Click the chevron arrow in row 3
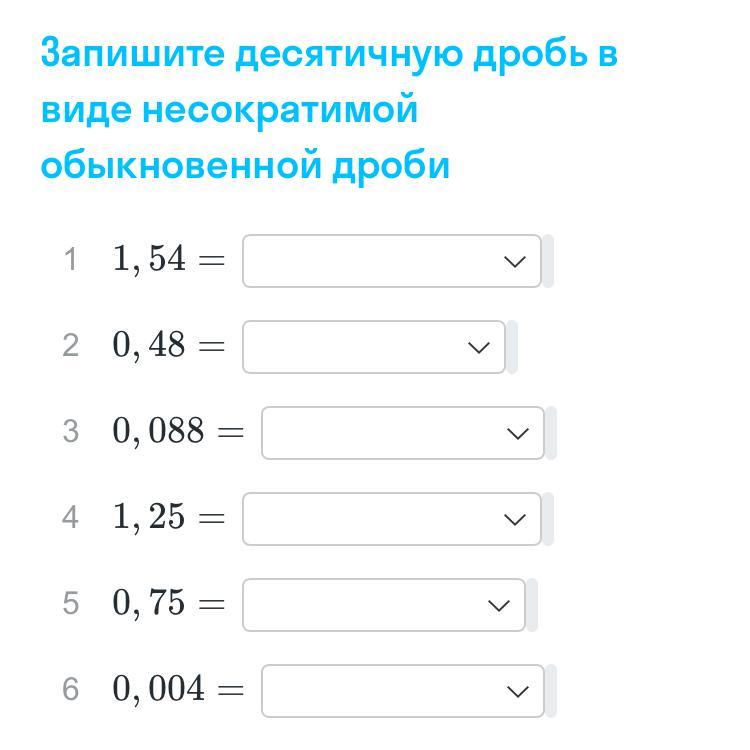Viewport: 750px width, 750px height. tap(518, 434)
